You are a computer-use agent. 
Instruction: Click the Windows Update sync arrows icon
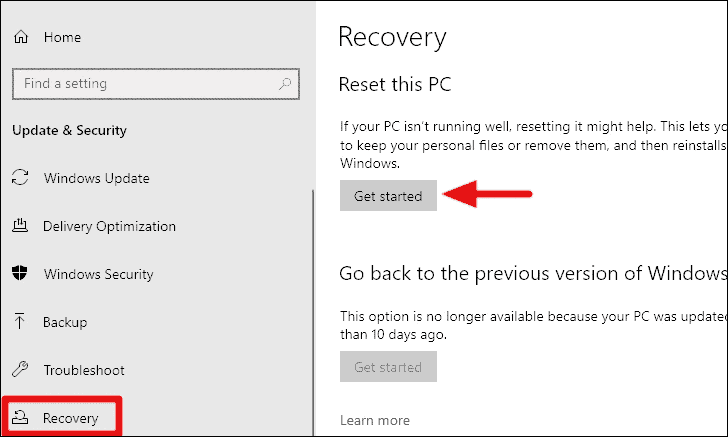[x=20, y=177]
